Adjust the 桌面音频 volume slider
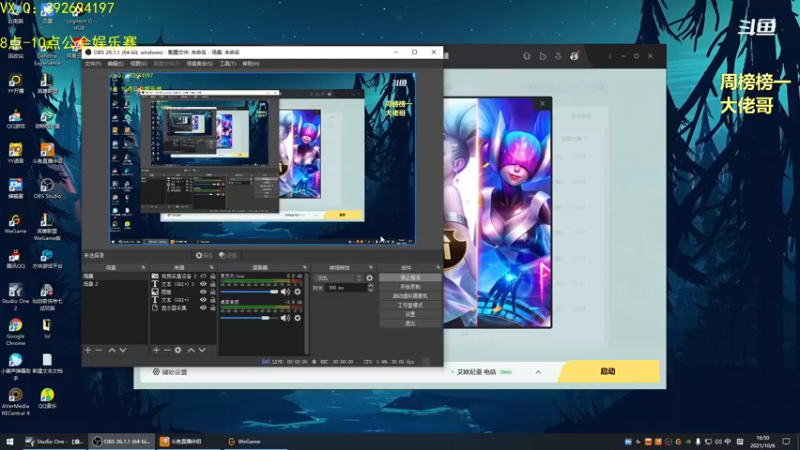800x450 pixels. [x=249, y=318]
